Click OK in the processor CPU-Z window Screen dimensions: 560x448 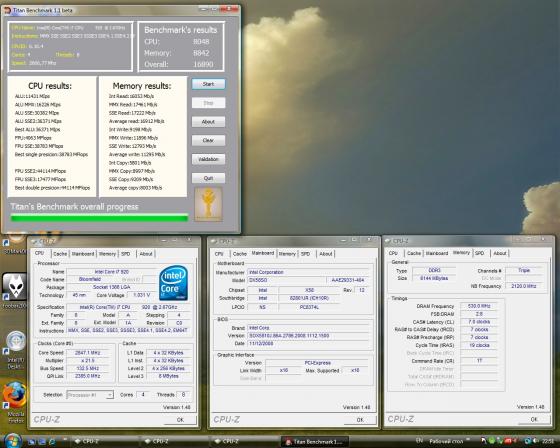180,420
